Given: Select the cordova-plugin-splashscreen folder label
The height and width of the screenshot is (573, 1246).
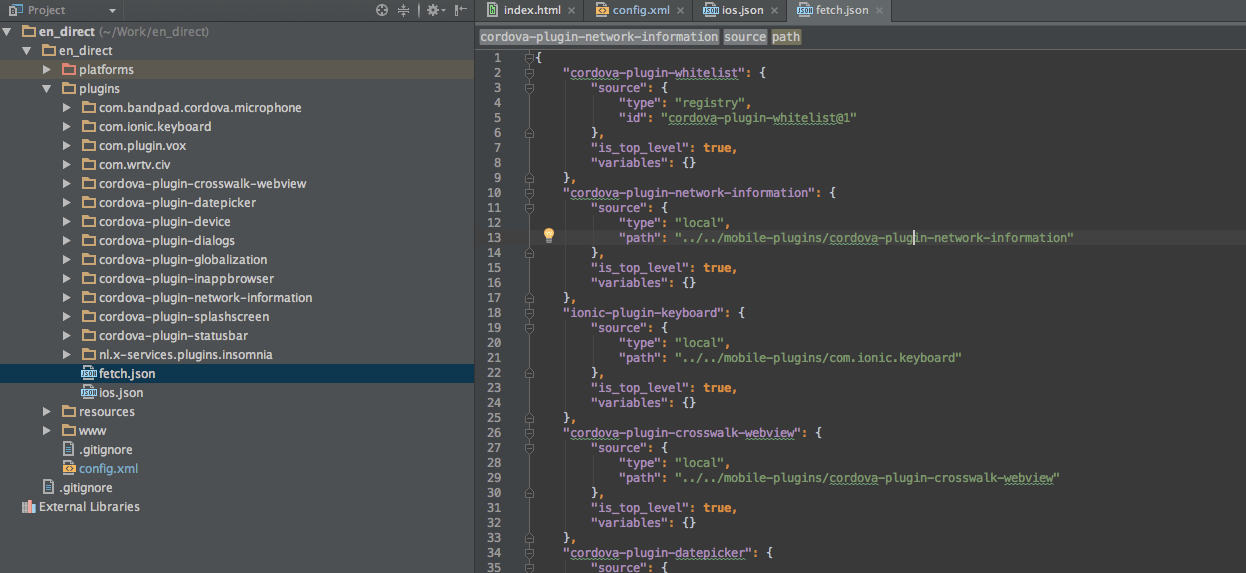Looking at the screenshot, I should click(x=184, y=317).
